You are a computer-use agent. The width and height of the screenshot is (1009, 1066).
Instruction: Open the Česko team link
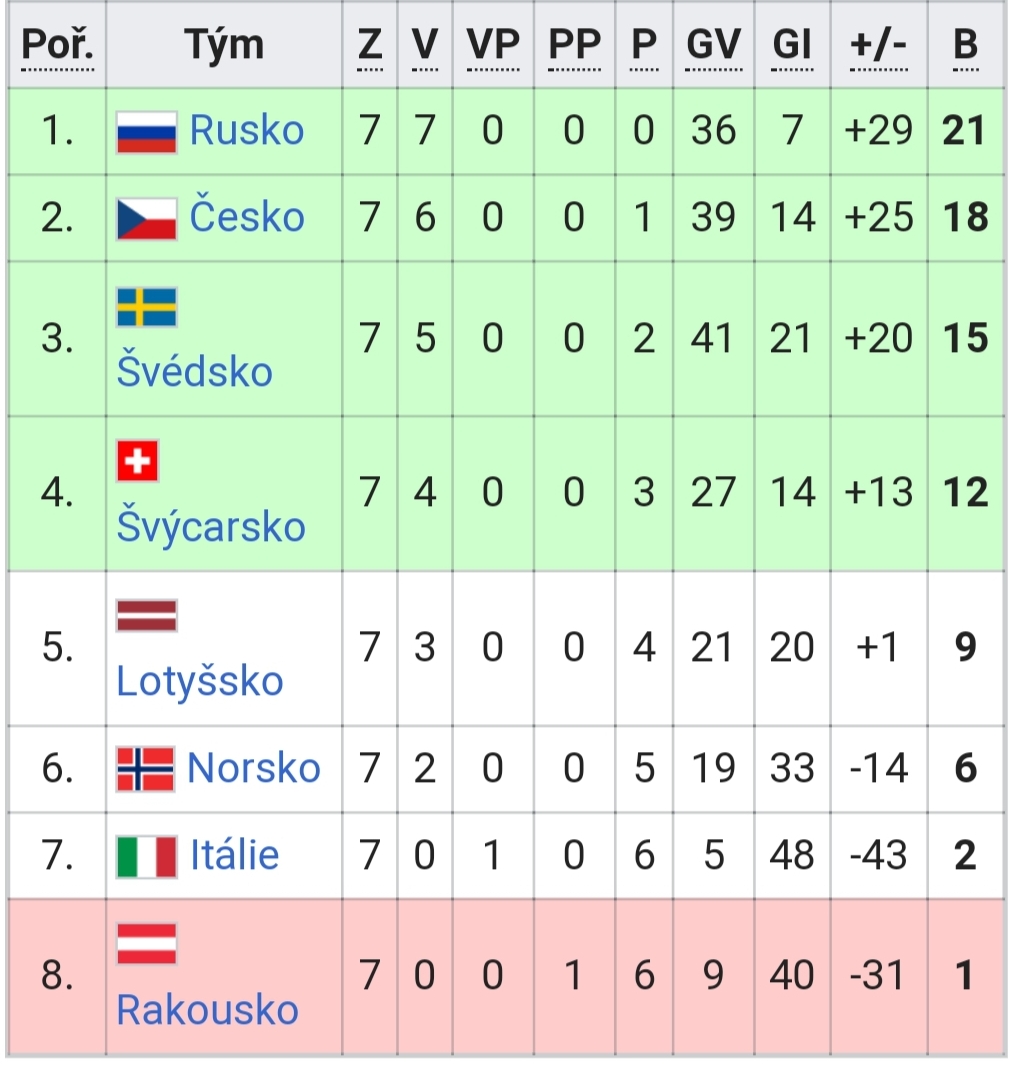click(x=246, y=216)
